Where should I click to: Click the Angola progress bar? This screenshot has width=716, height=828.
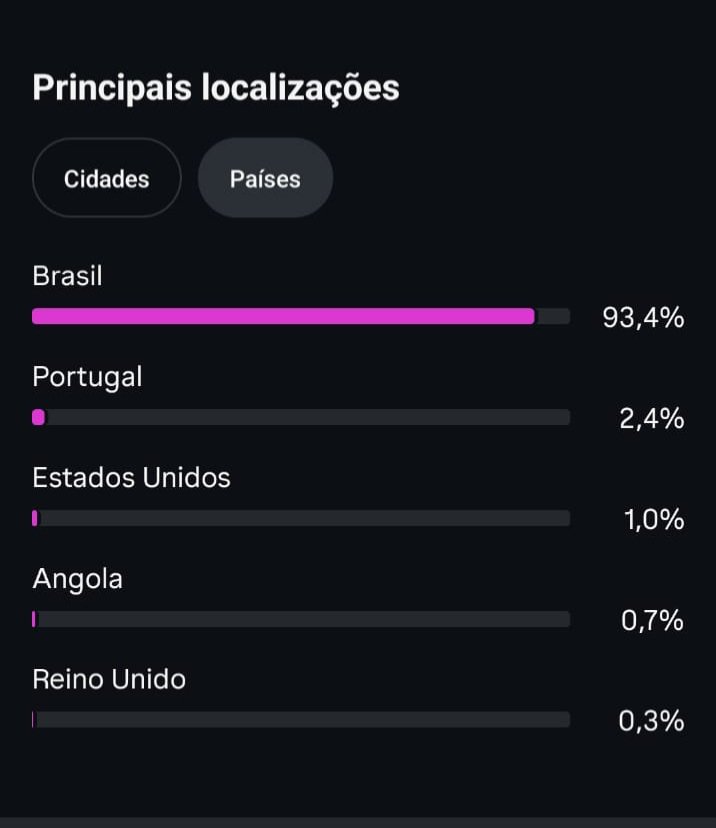[301, 619]
